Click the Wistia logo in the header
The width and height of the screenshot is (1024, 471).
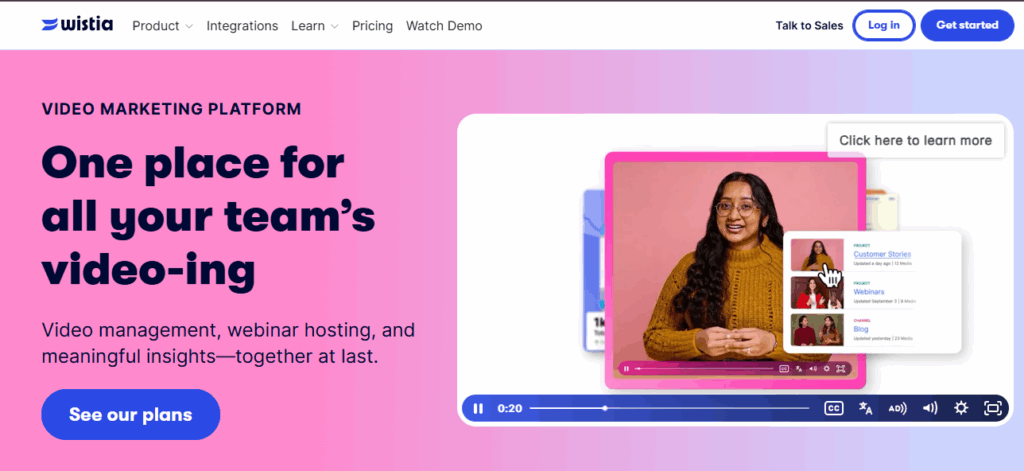tap(77, 25)
